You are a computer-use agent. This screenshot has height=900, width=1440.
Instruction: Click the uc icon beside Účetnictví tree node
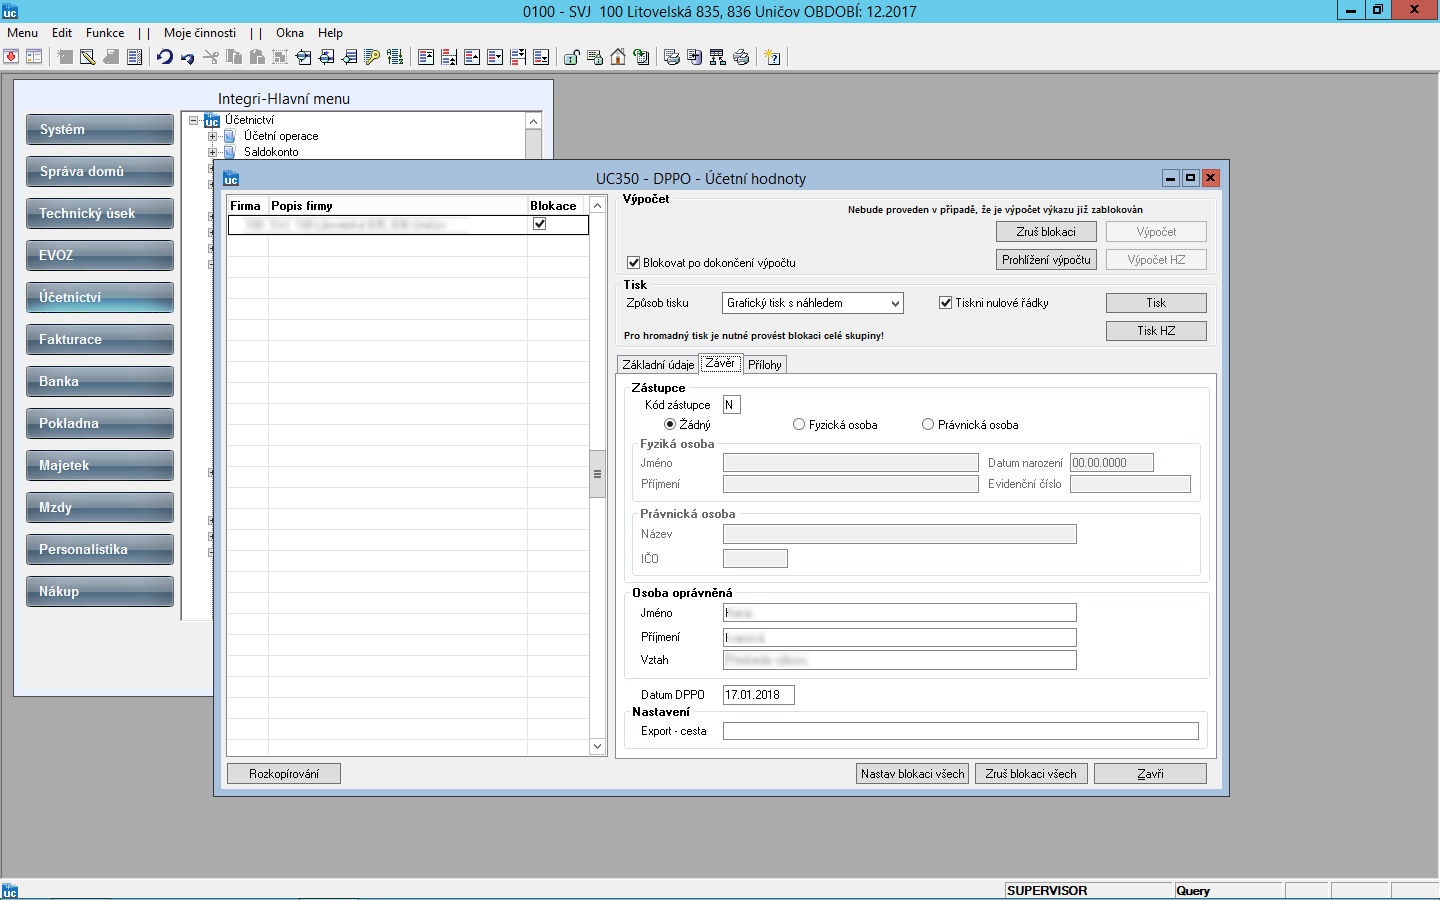(212, 120)
